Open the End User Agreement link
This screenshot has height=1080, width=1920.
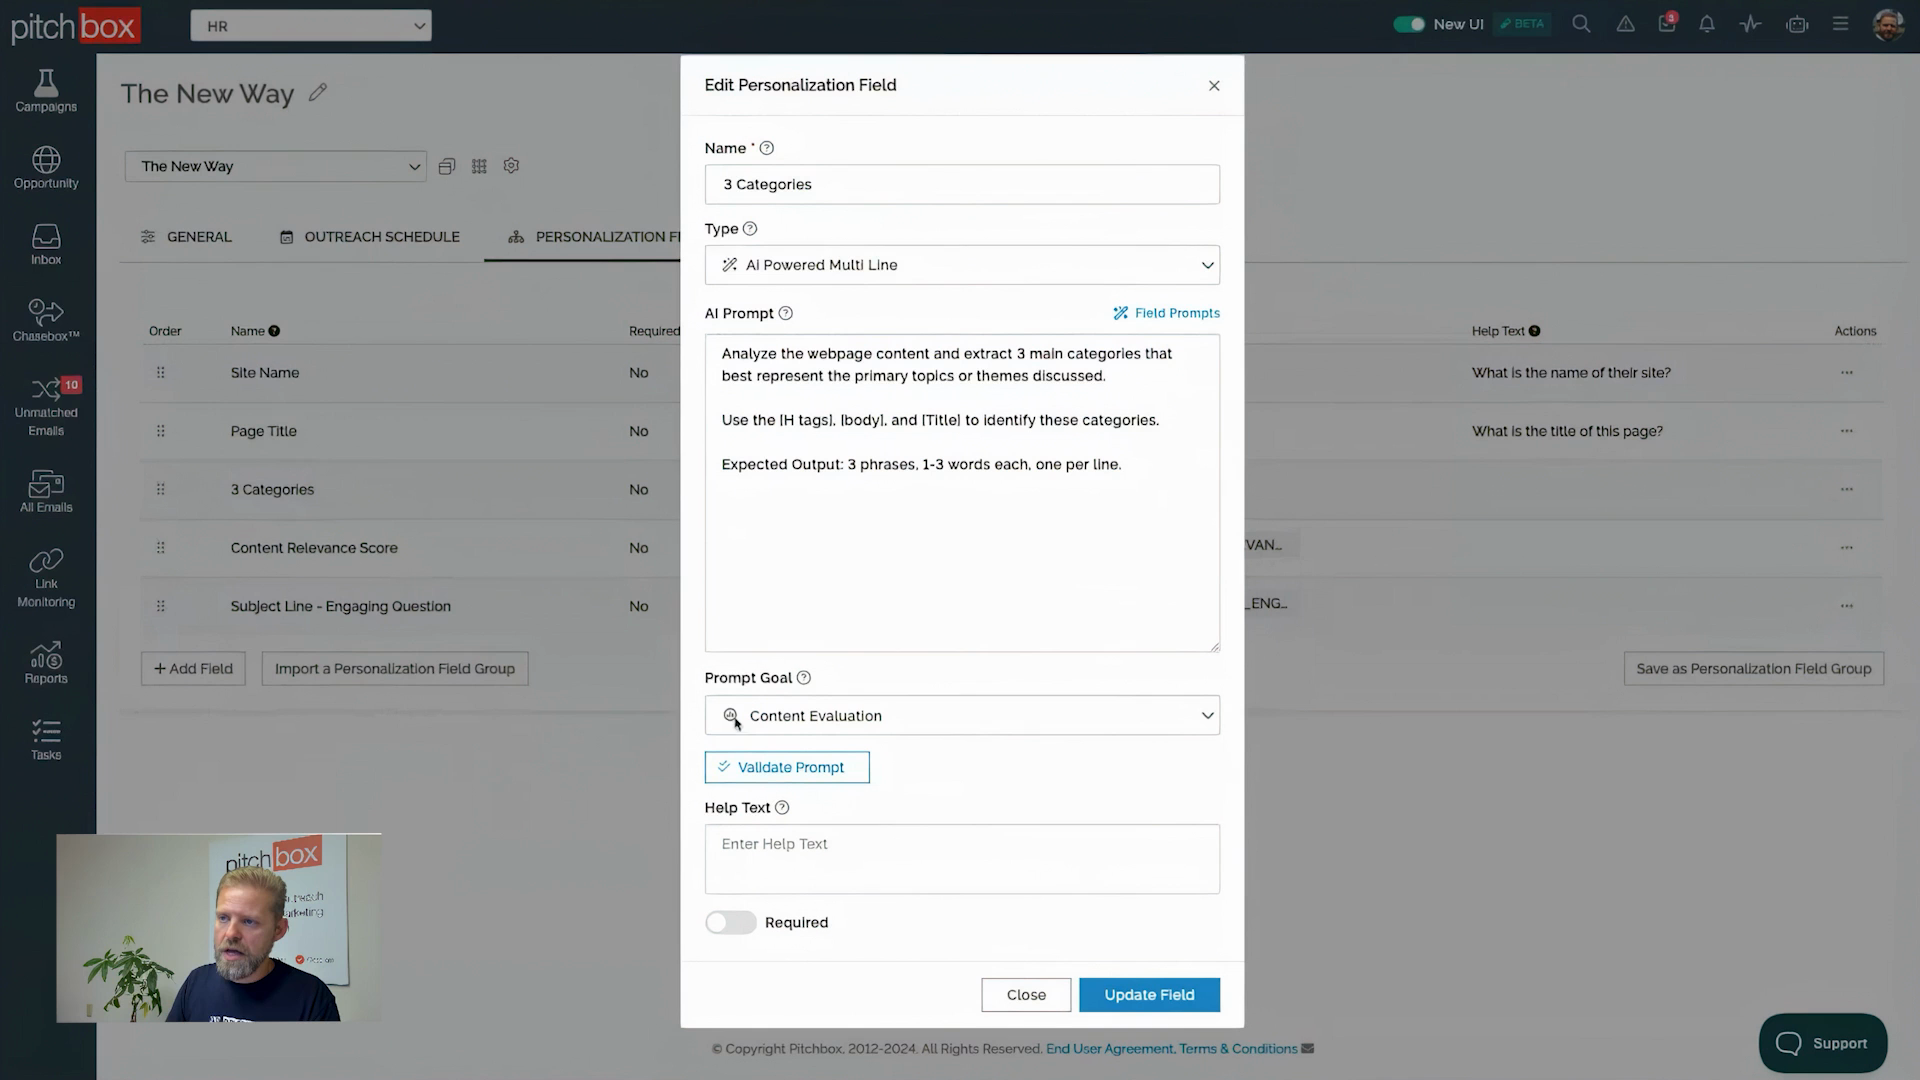(x=1109, y=1049)
